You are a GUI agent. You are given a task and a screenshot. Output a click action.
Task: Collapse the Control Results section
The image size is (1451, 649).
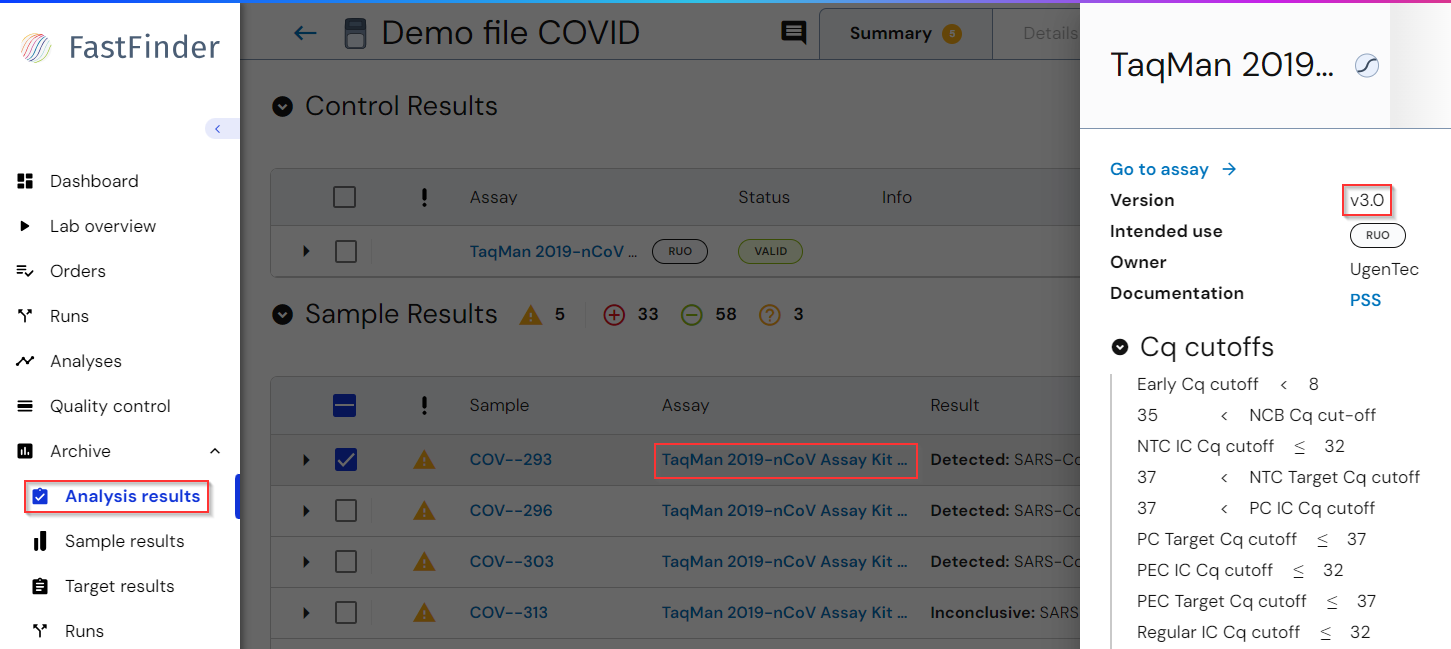point(283,106)
